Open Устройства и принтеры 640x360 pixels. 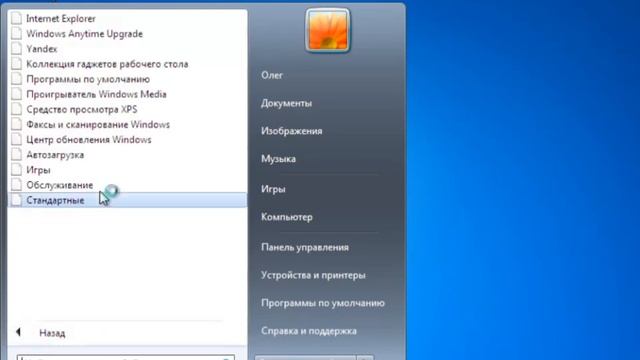click(x=313, y=275)
